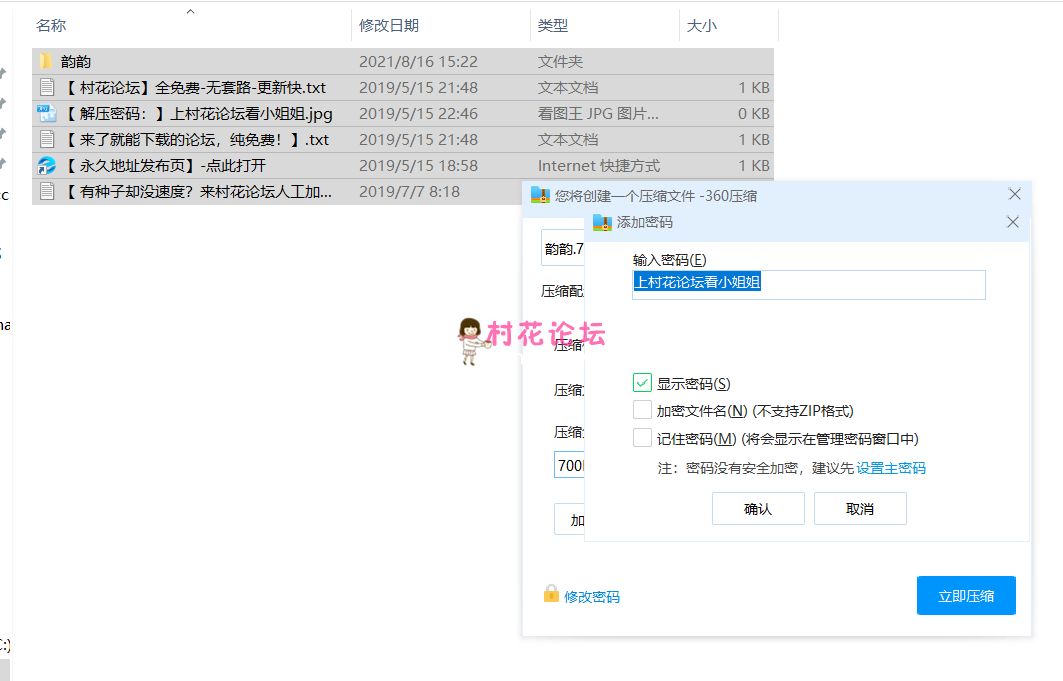Click text file icon for 【有种子却没速度
Image resolution: width=1063 pixels, height=681 pixels.
click(x=47, y=192)
